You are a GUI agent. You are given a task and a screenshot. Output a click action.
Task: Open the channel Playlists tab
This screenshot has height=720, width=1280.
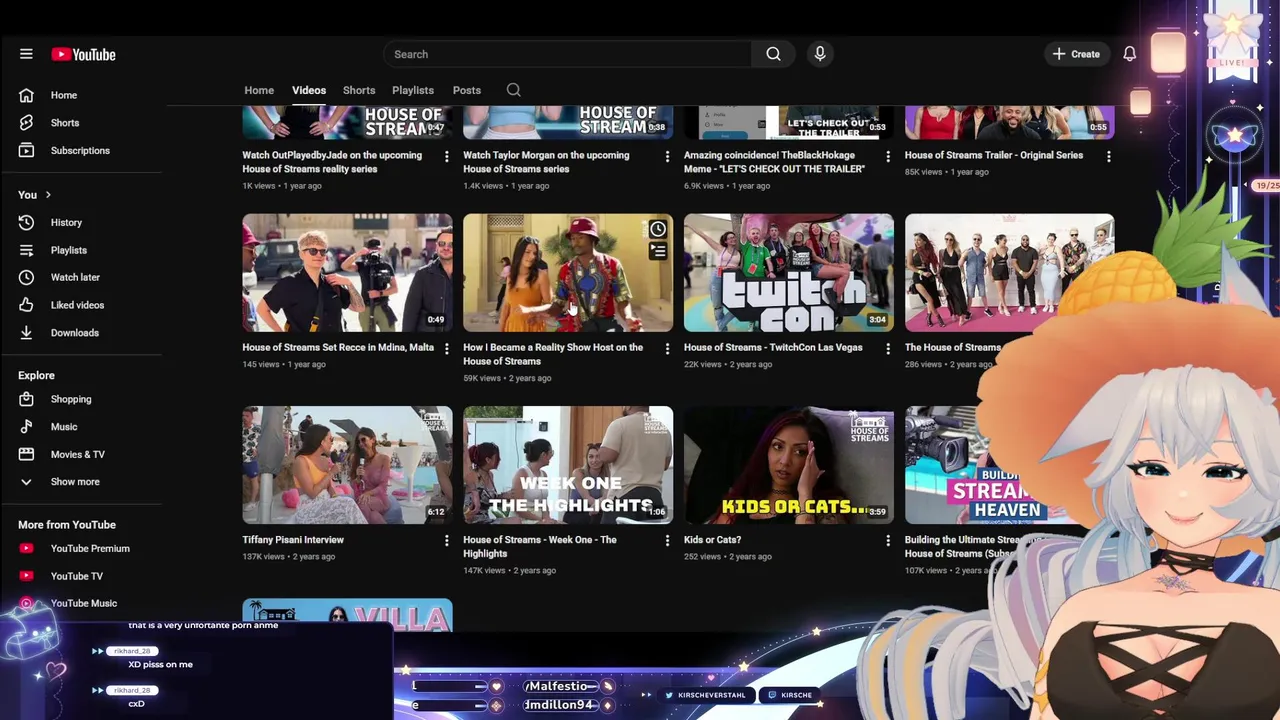(x=413, y=90)
